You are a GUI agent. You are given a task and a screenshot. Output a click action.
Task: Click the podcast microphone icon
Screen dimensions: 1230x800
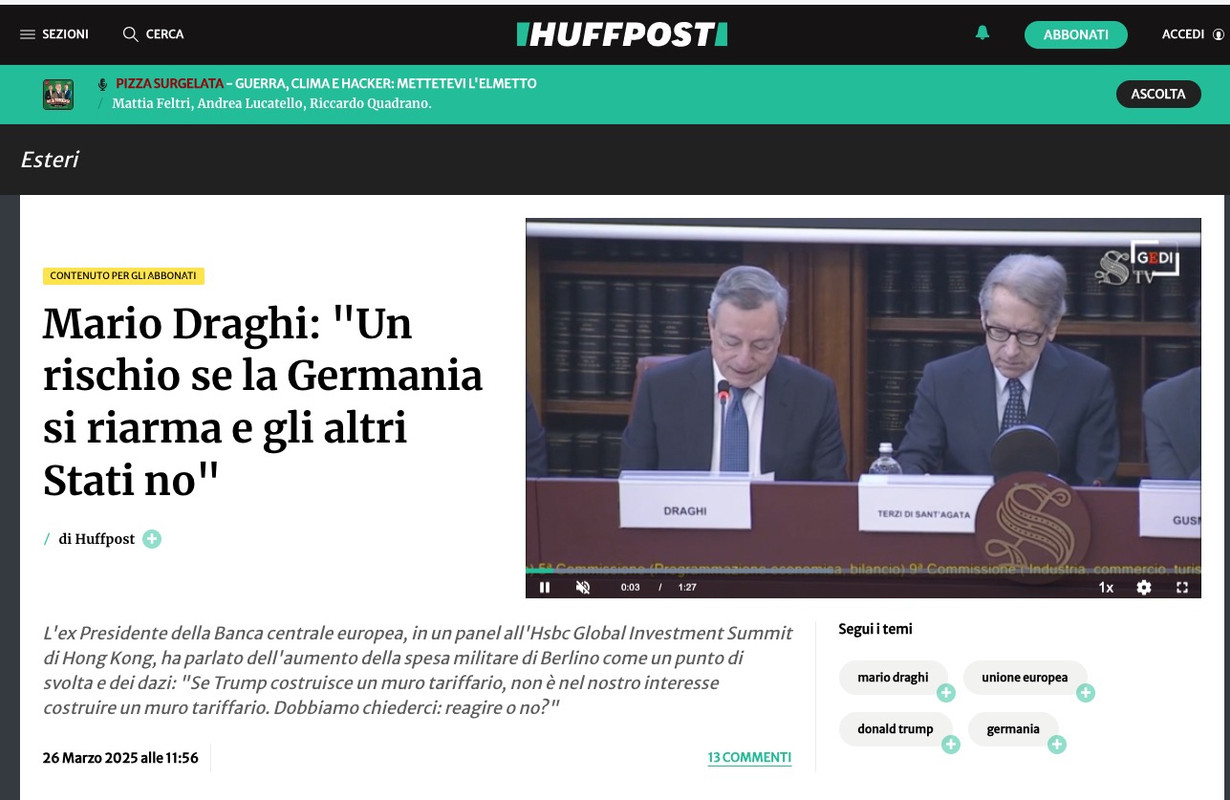tap(102, 84)
